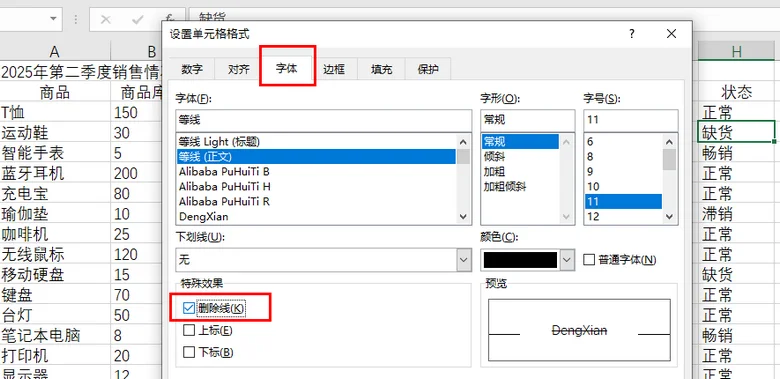Select stock value 200 cell

click(137, 173)
